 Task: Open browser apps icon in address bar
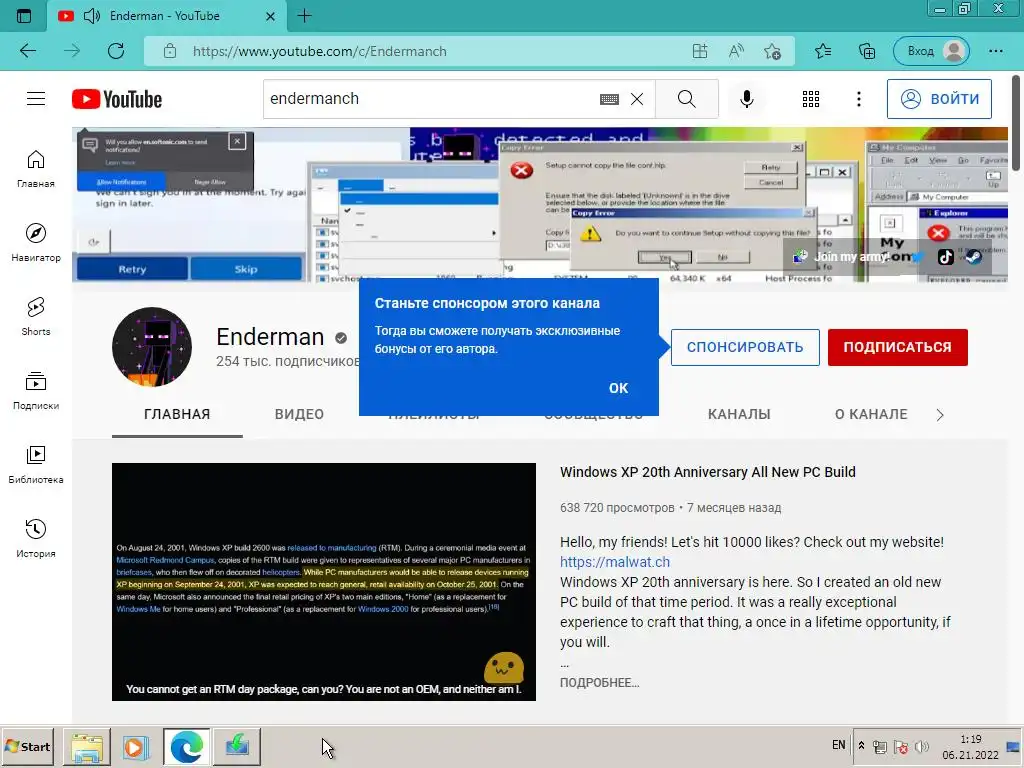click(x=700, y=51)
